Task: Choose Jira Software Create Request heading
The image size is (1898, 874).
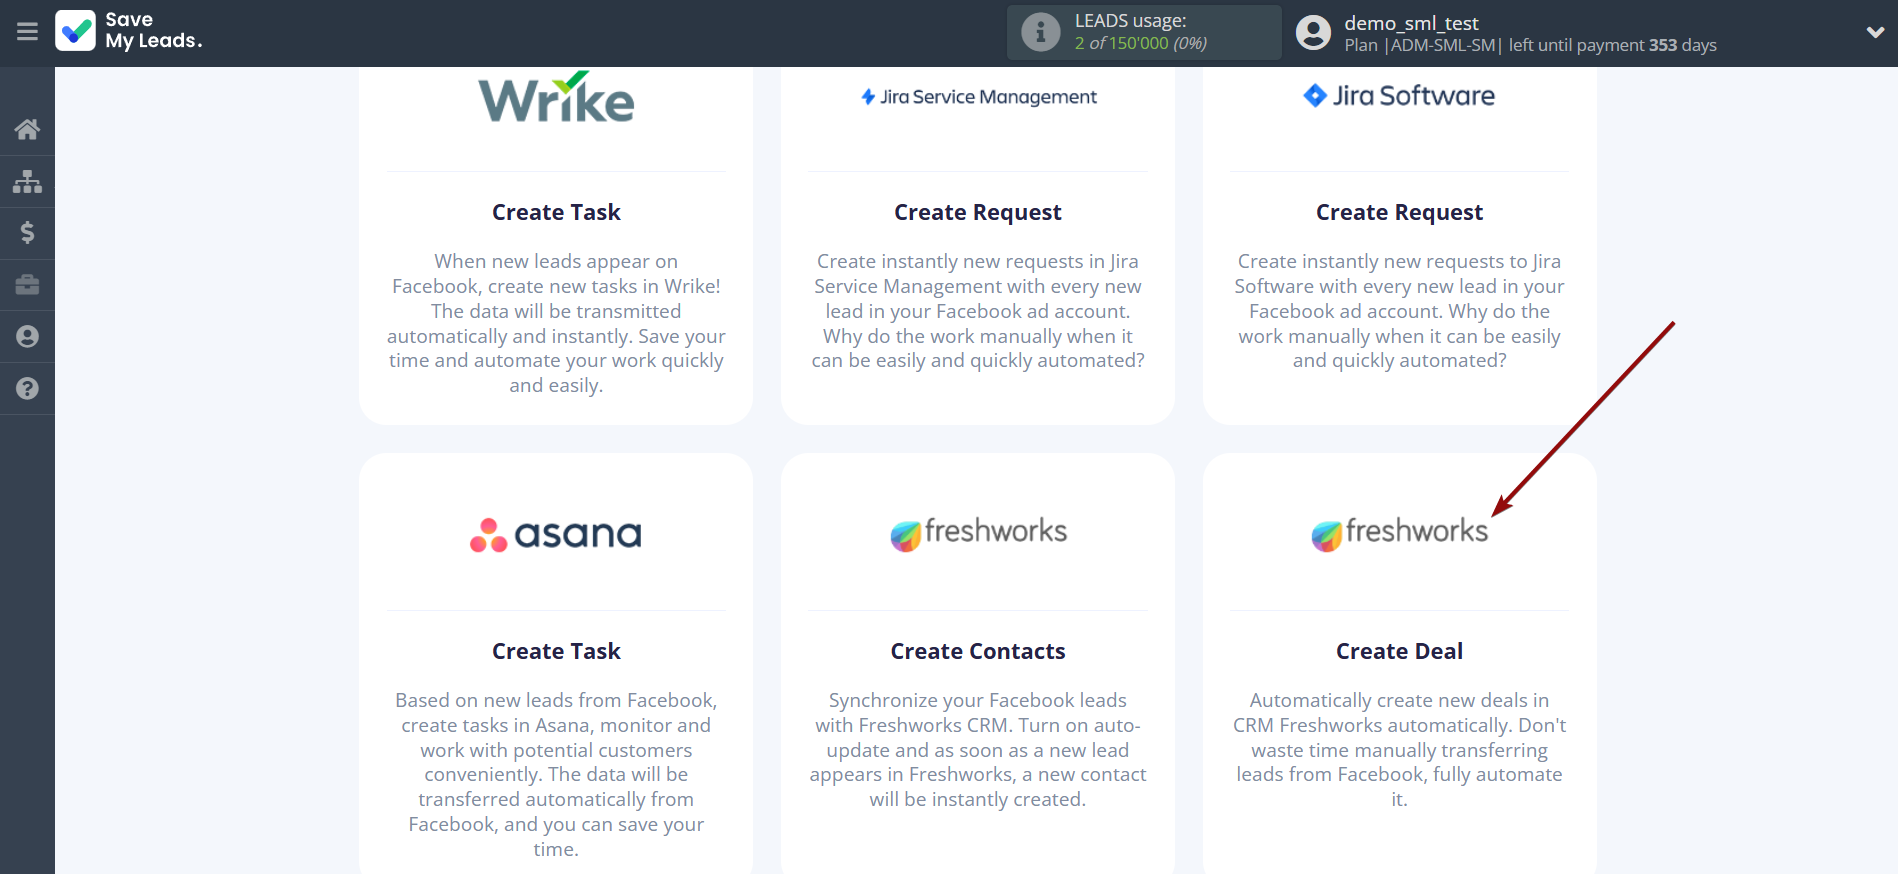Action: pyautogui.click(x=1399, y=212)
